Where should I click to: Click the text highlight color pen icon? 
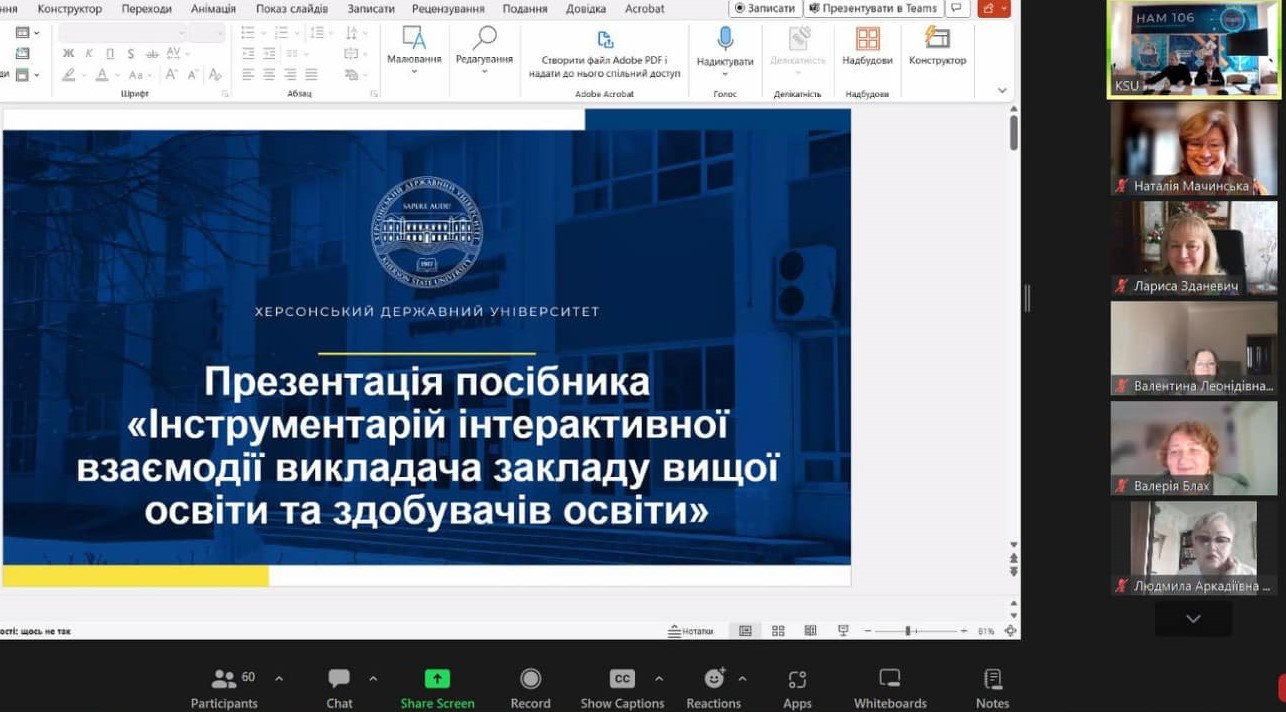click(x=69, y=74)
